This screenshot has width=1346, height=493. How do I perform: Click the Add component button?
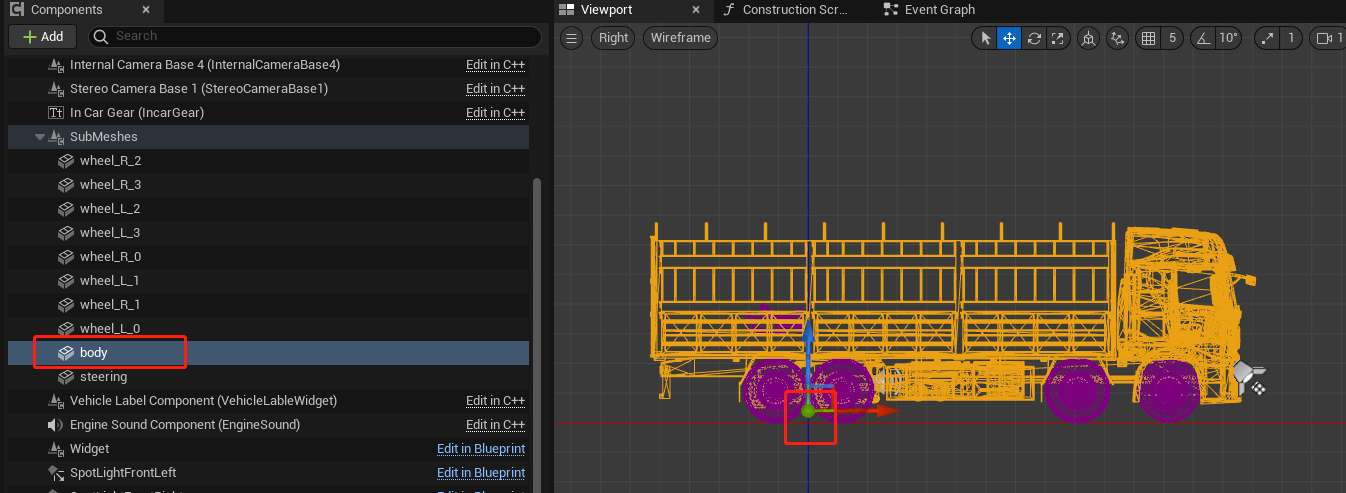pos(43,36)
